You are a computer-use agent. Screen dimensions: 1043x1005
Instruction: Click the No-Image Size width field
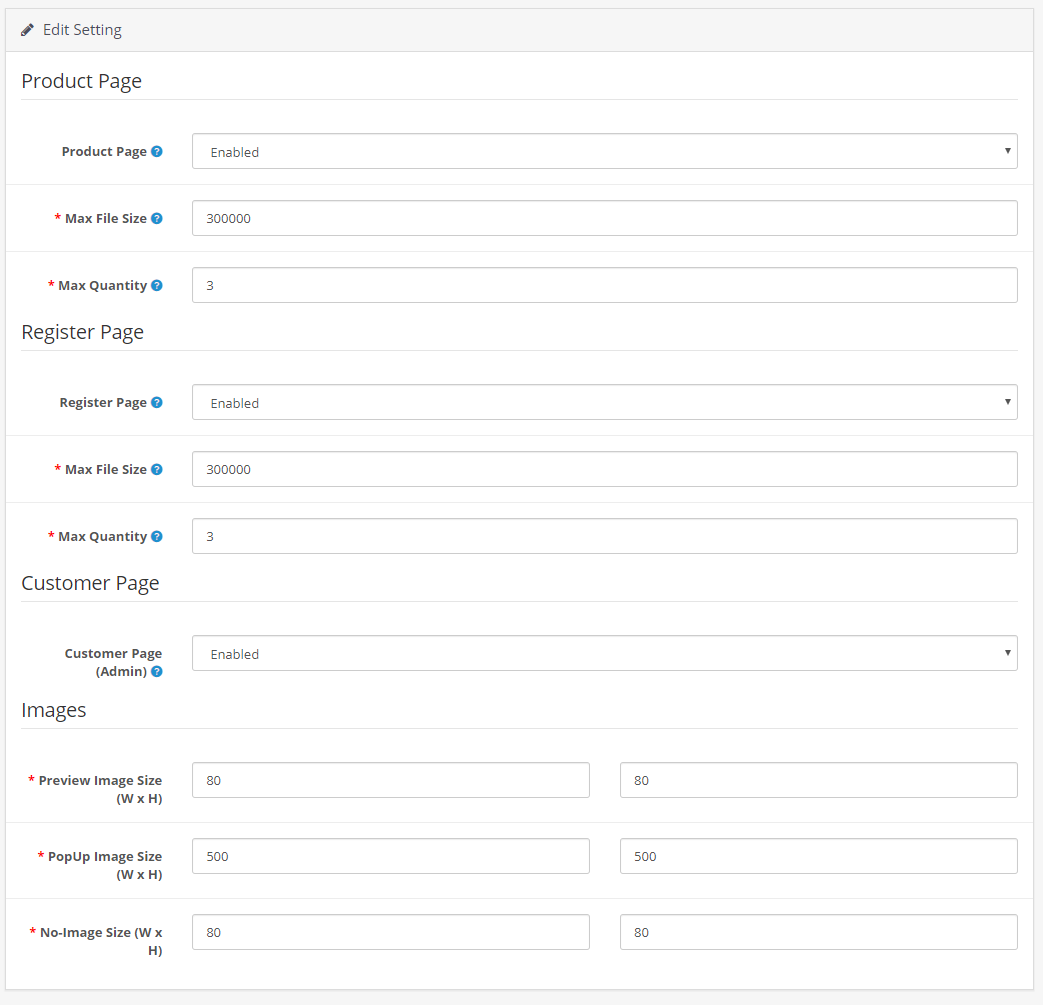click(391, 932)
